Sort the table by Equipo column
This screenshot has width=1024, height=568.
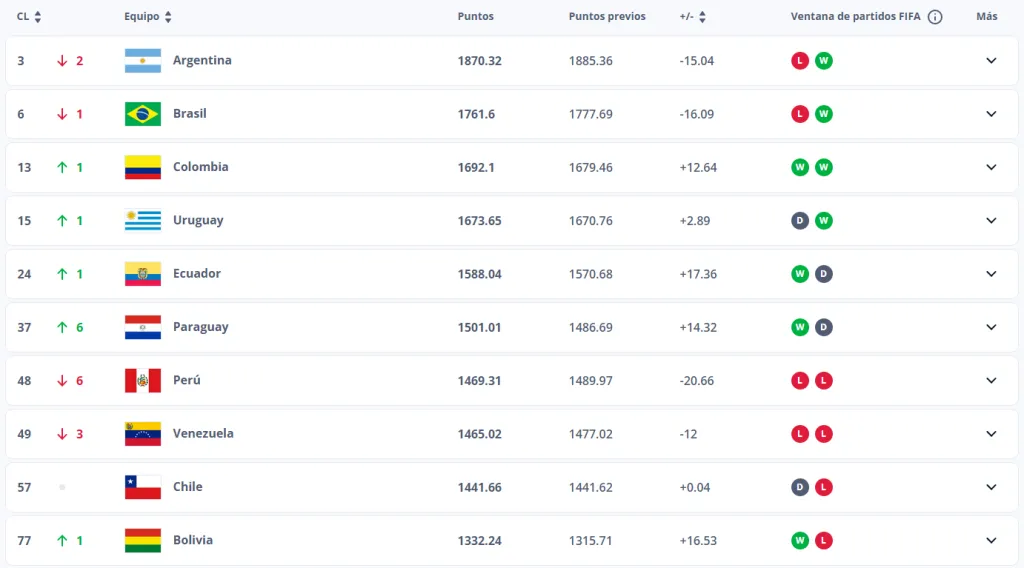click(x=168, y=17)
